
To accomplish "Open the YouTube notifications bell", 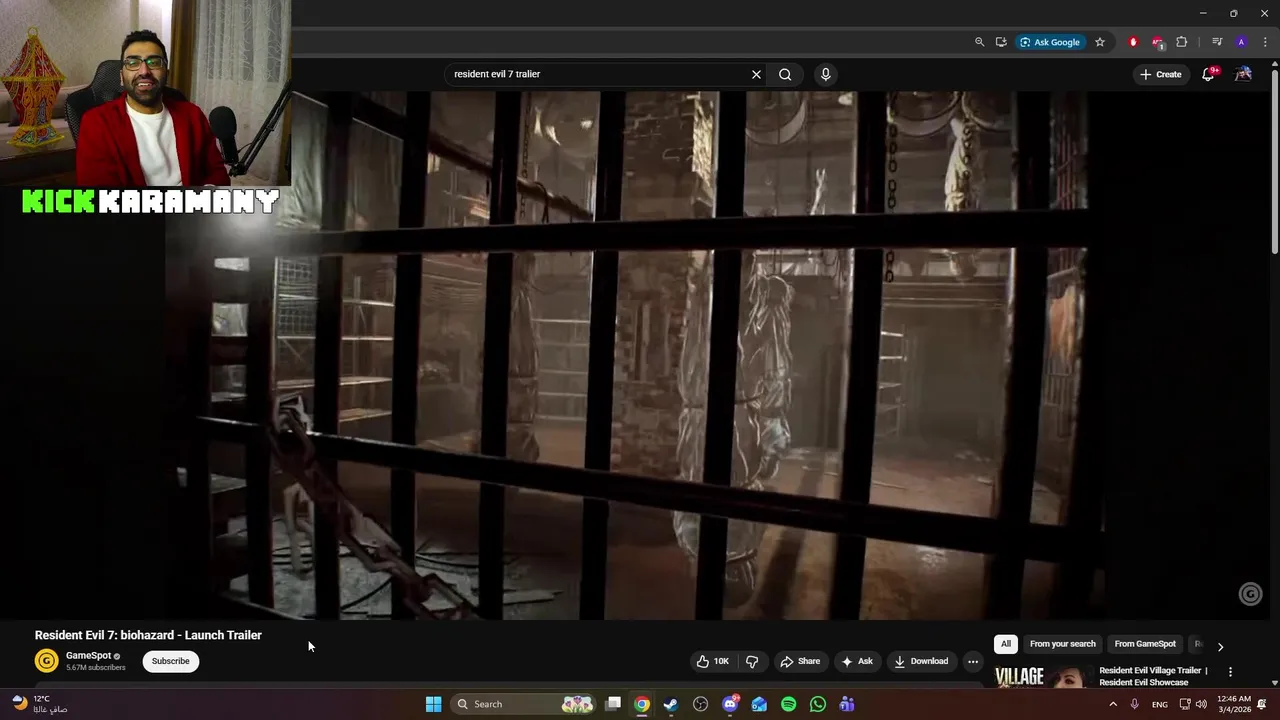I will click(1208, 74).
